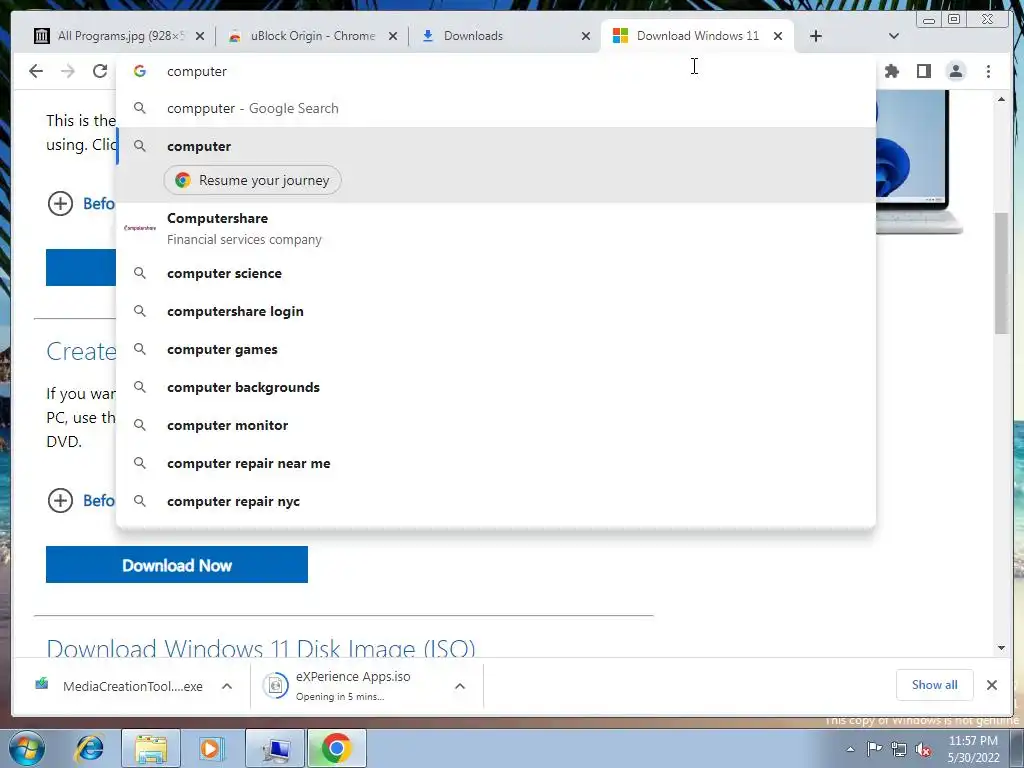Open the taskbar clock 11:57 PM
The width and height of the screenshot is (1024, 768).
(x=973, y=741)
